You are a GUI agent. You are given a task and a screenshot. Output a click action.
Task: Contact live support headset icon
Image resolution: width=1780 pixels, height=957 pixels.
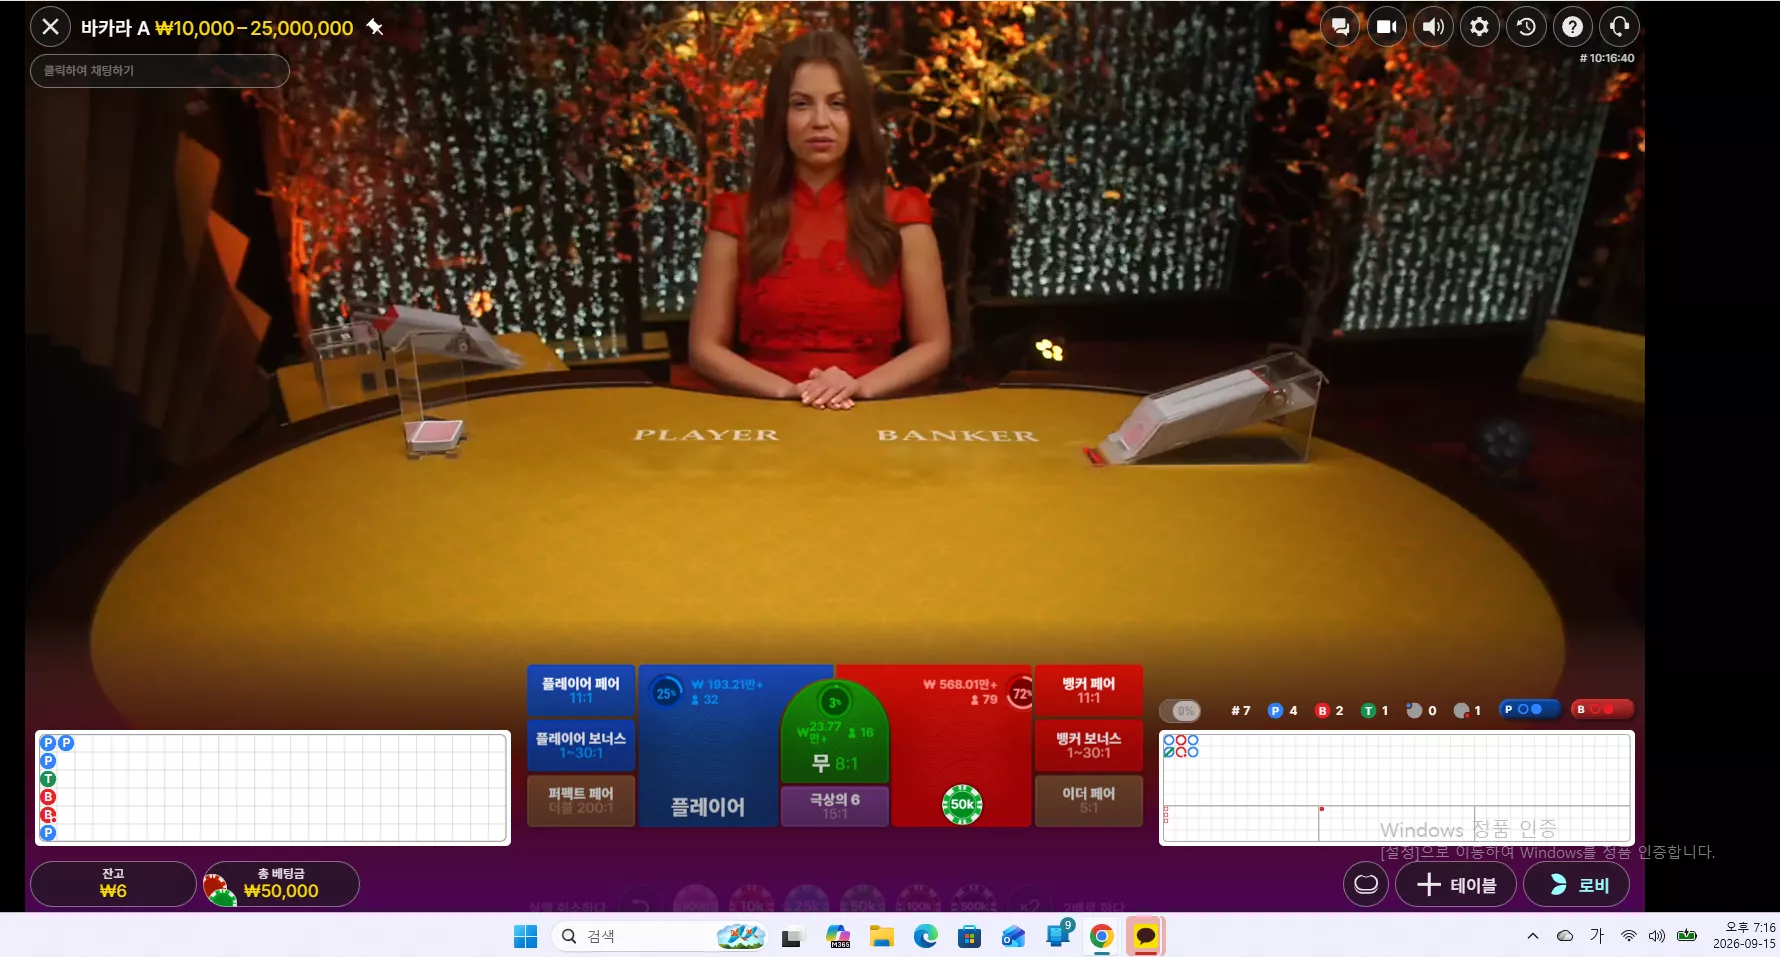pos(1619,27)
